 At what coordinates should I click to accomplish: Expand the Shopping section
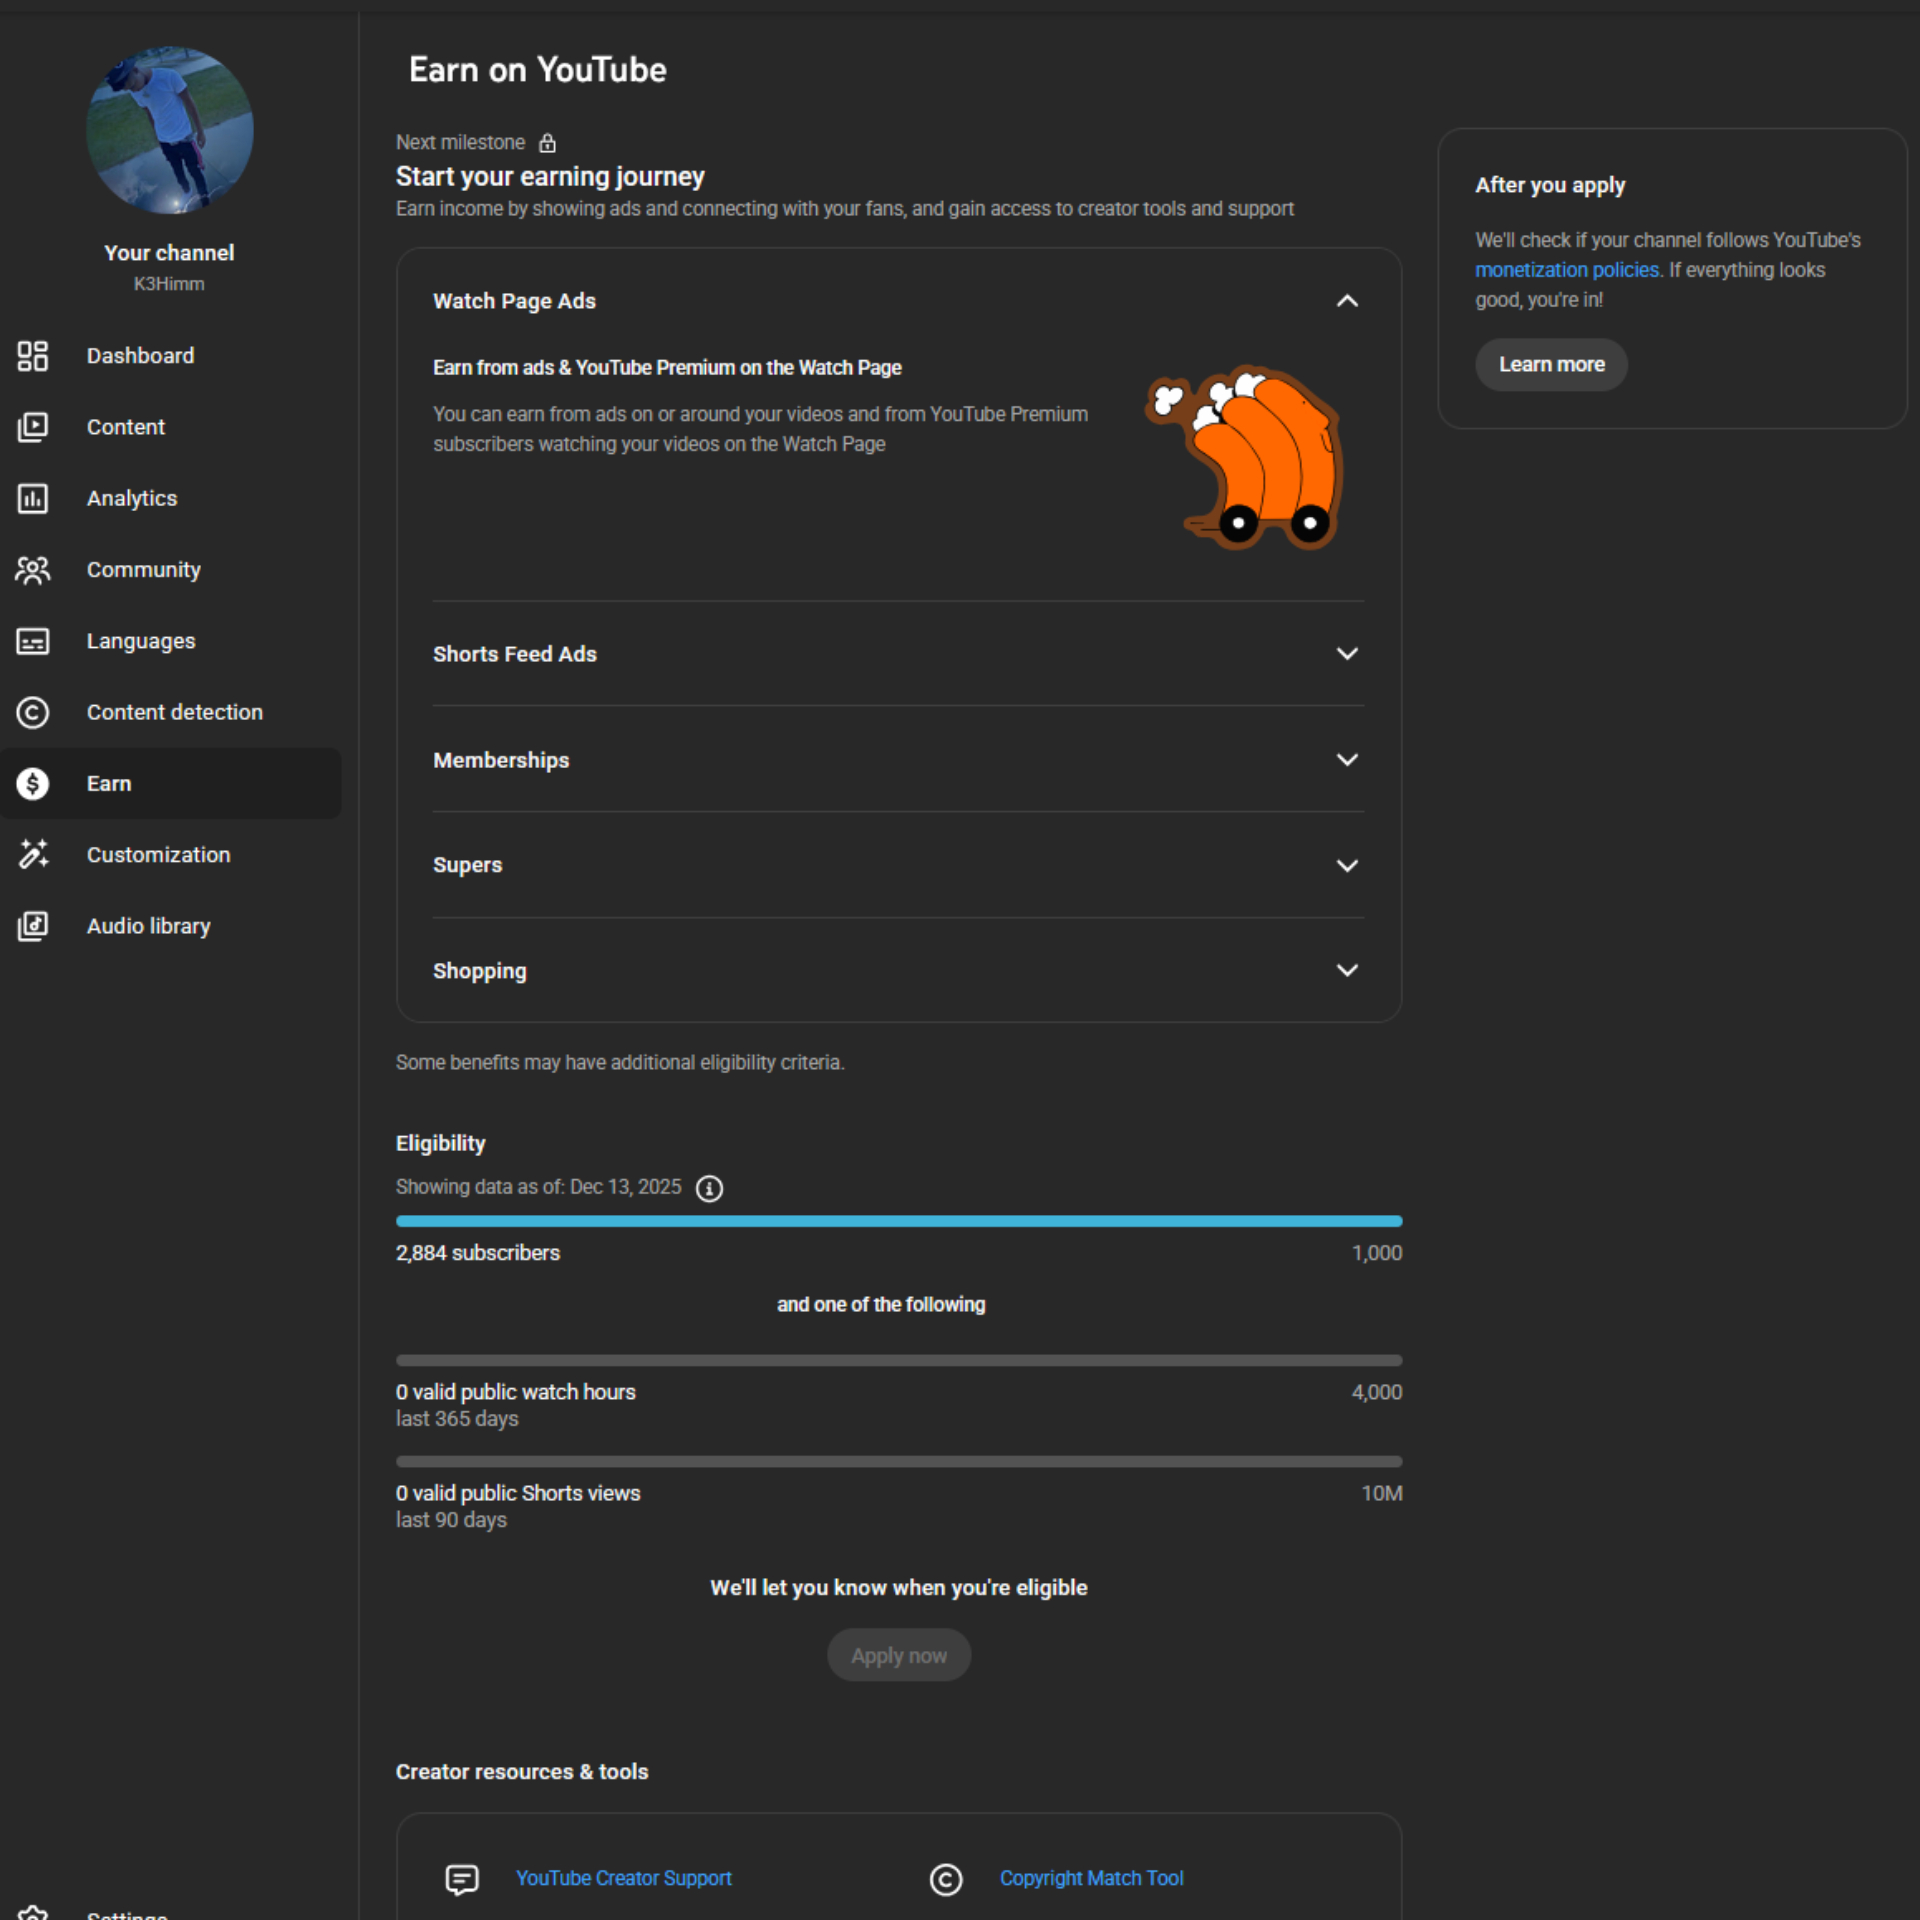pos(1347,971)
